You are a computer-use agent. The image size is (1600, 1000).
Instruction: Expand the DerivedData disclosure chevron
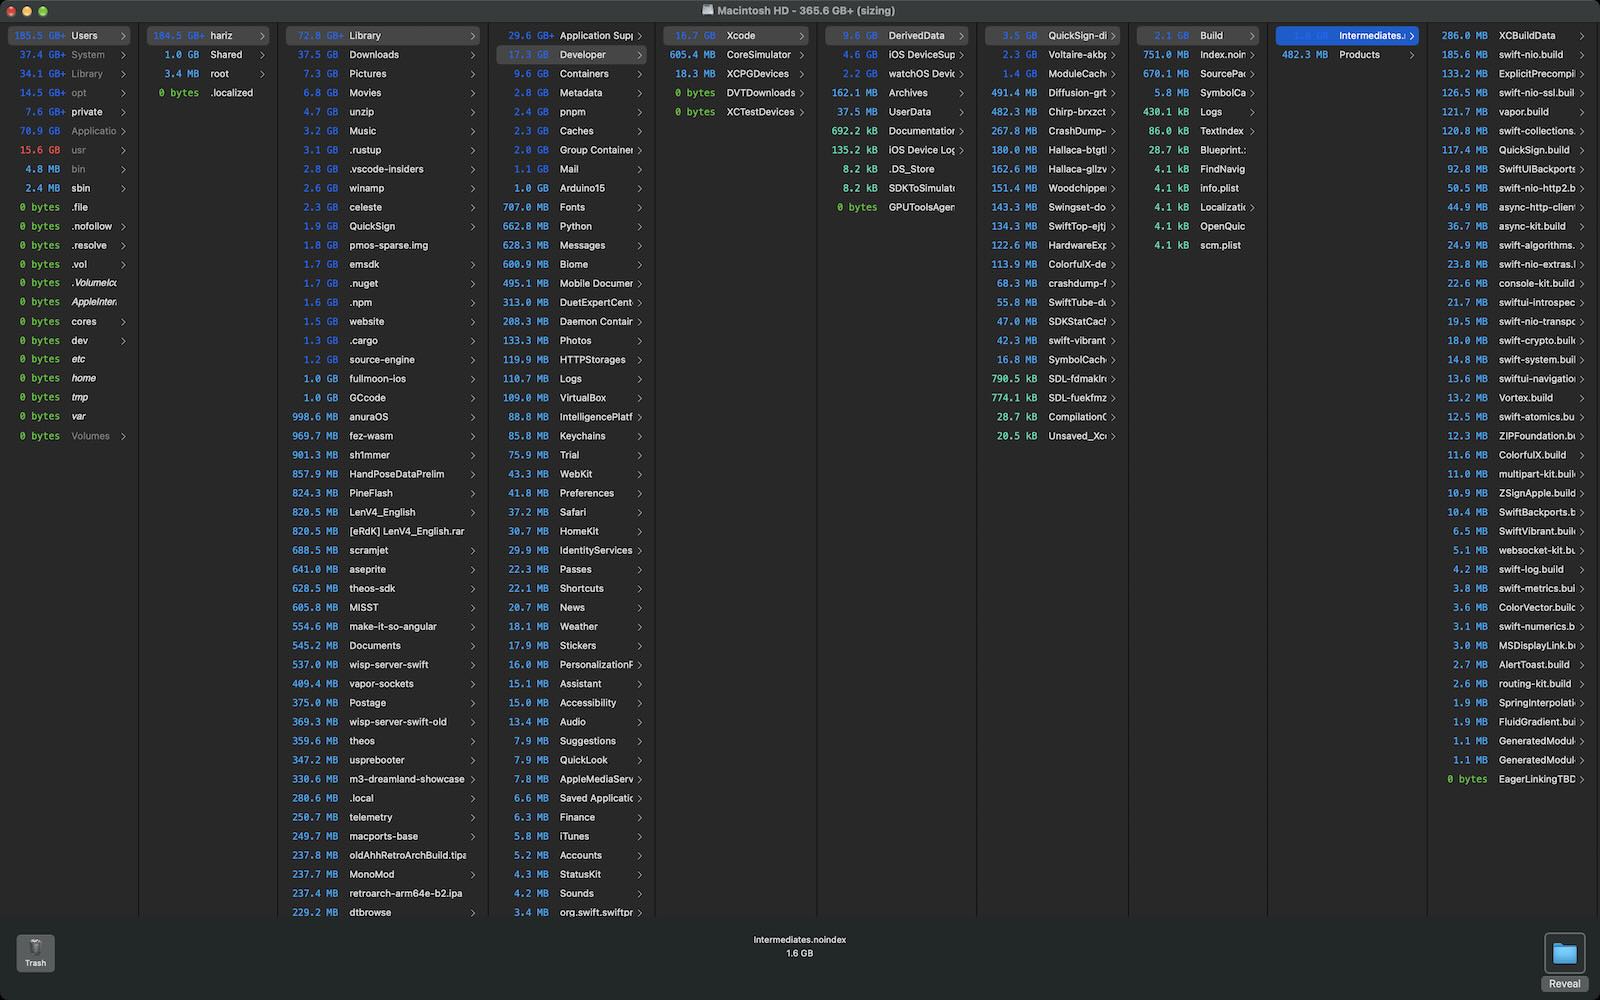click(962, 35)
